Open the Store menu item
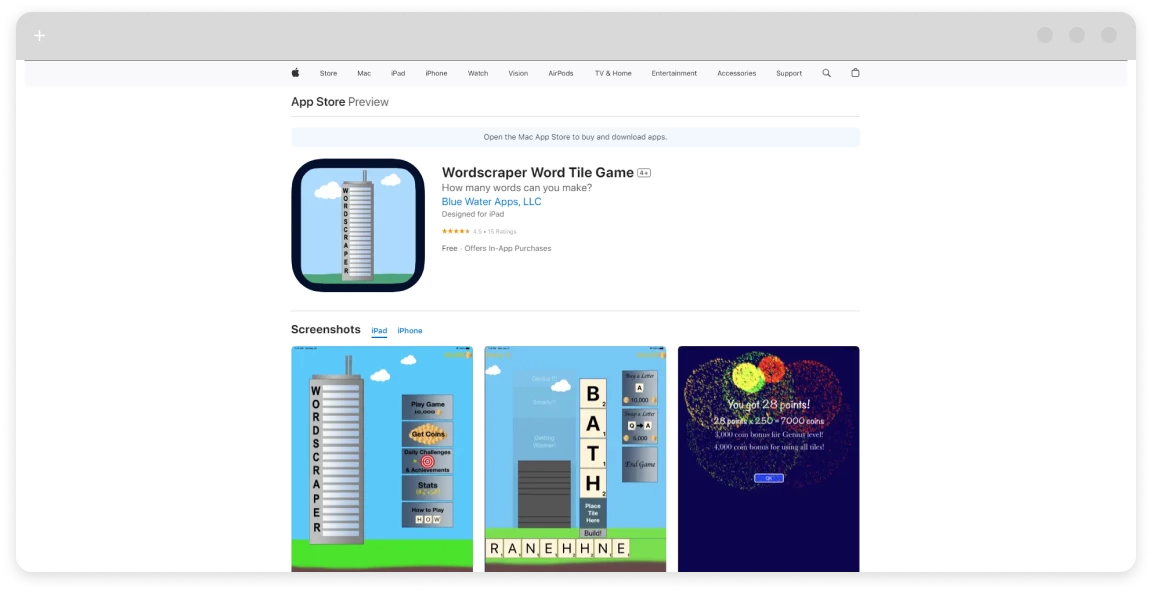This screenshot has height=592, width=1152. point(328,73)
